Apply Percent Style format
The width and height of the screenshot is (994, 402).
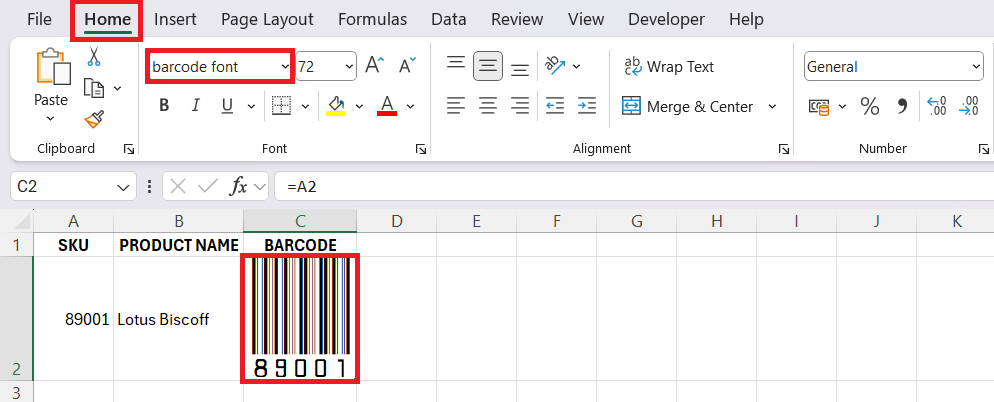[x=870, y=107]
